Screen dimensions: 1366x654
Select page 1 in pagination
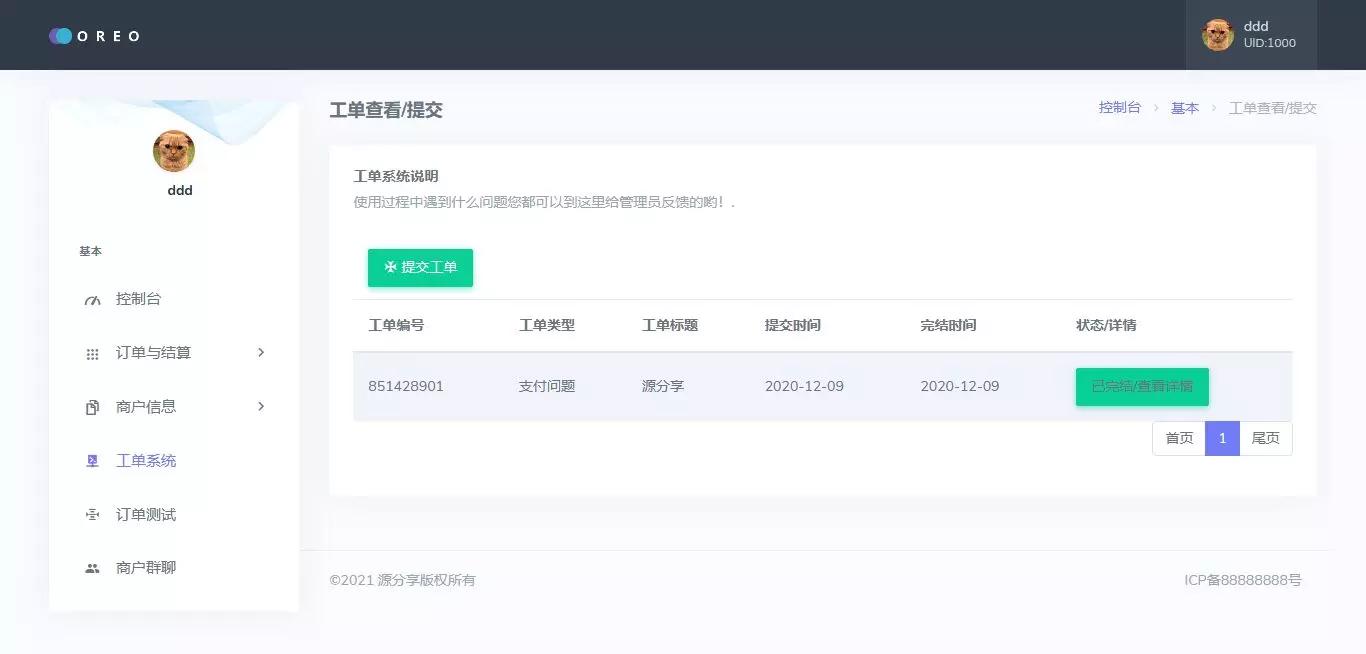point(1222,438)
